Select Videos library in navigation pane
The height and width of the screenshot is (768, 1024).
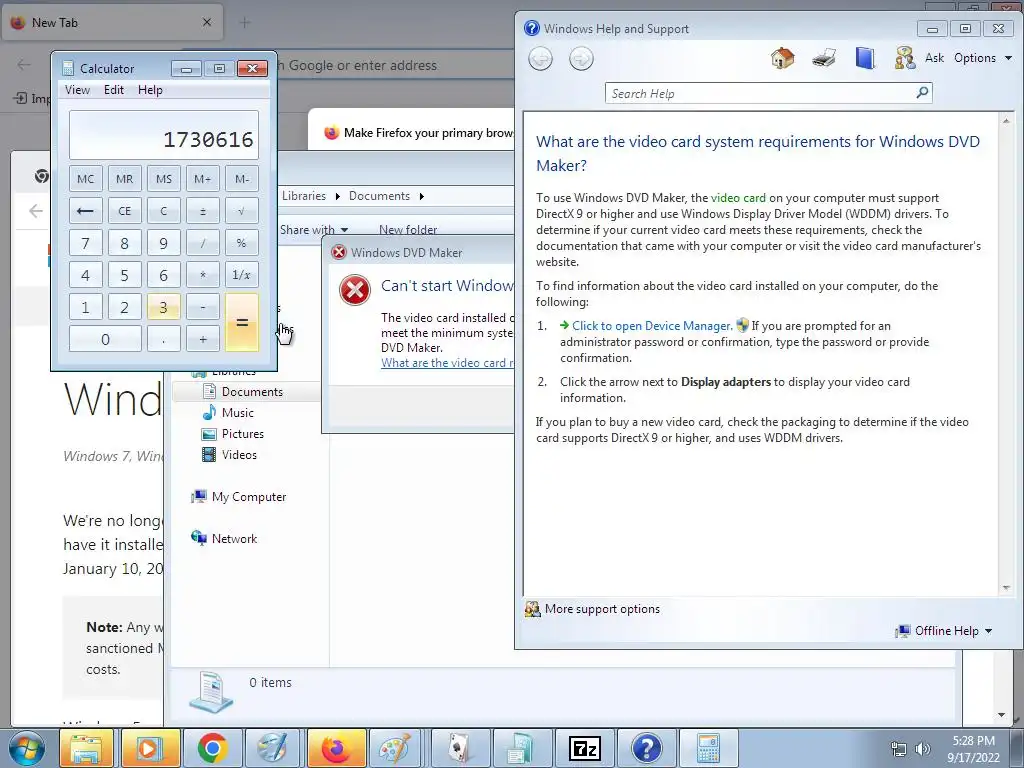coord(239,455)
